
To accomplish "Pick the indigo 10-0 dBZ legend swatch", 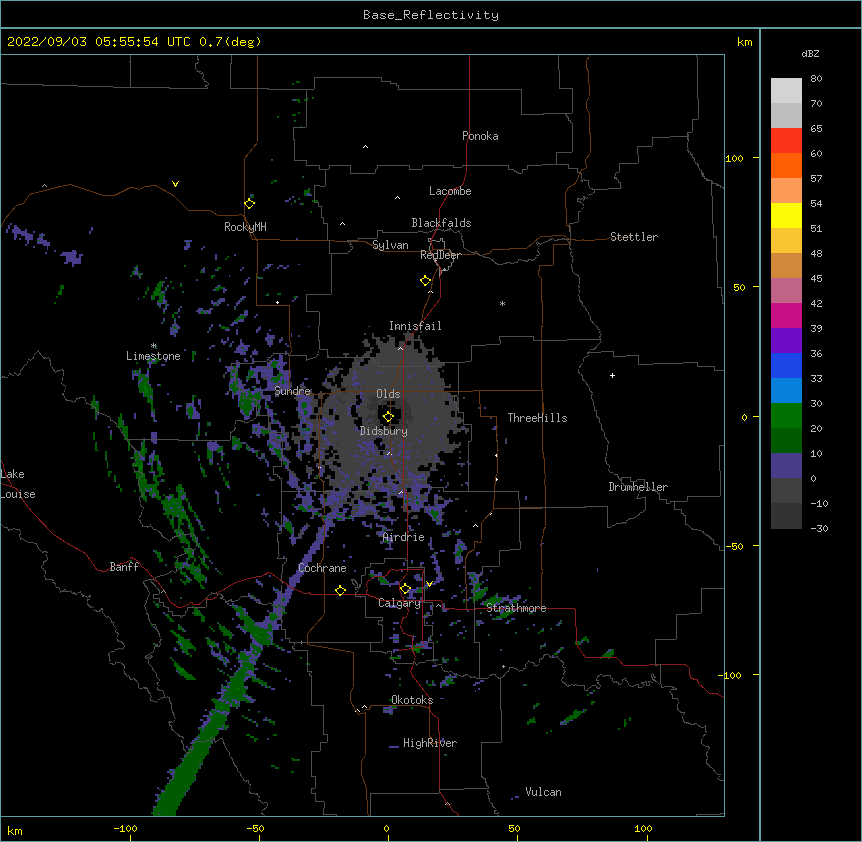I will [786, 466].
